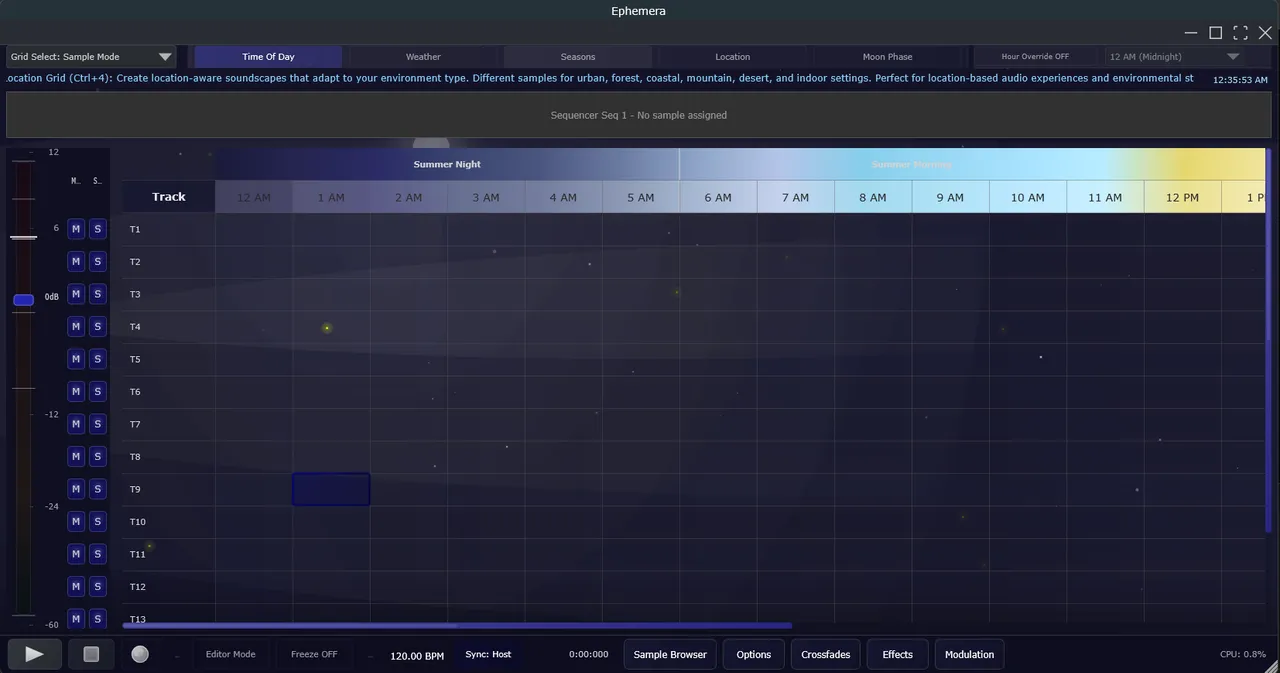Switch to the Weather tab
This screenshot has width=1280, height=673.
click(423, 57)
